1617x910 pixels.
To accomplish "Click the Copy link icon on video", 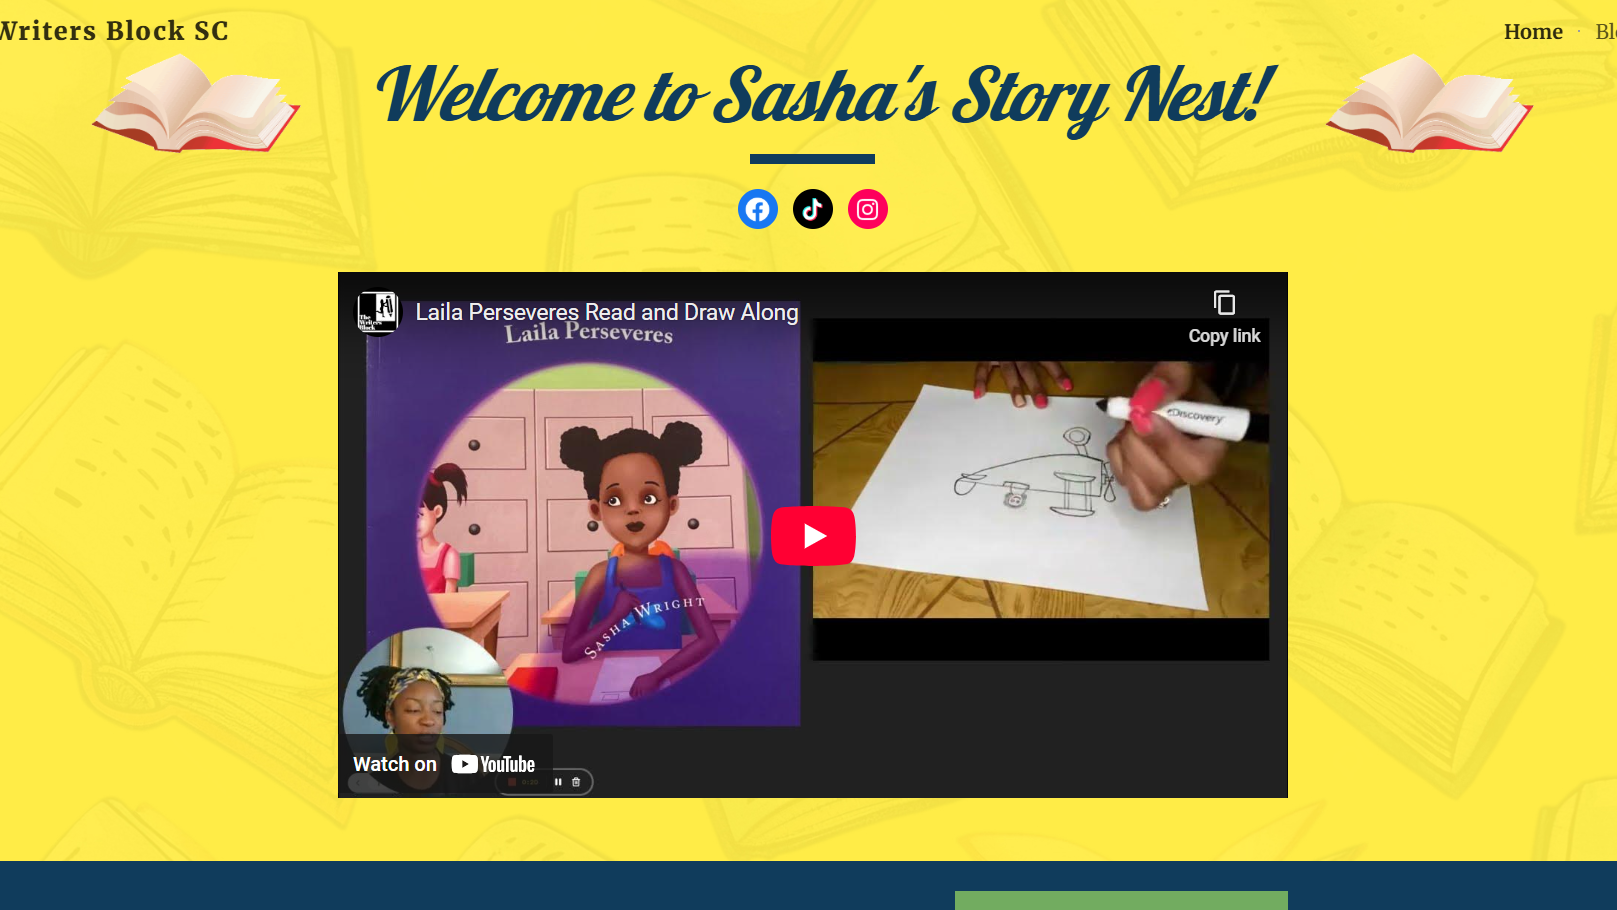I will tap(1224, 302).
